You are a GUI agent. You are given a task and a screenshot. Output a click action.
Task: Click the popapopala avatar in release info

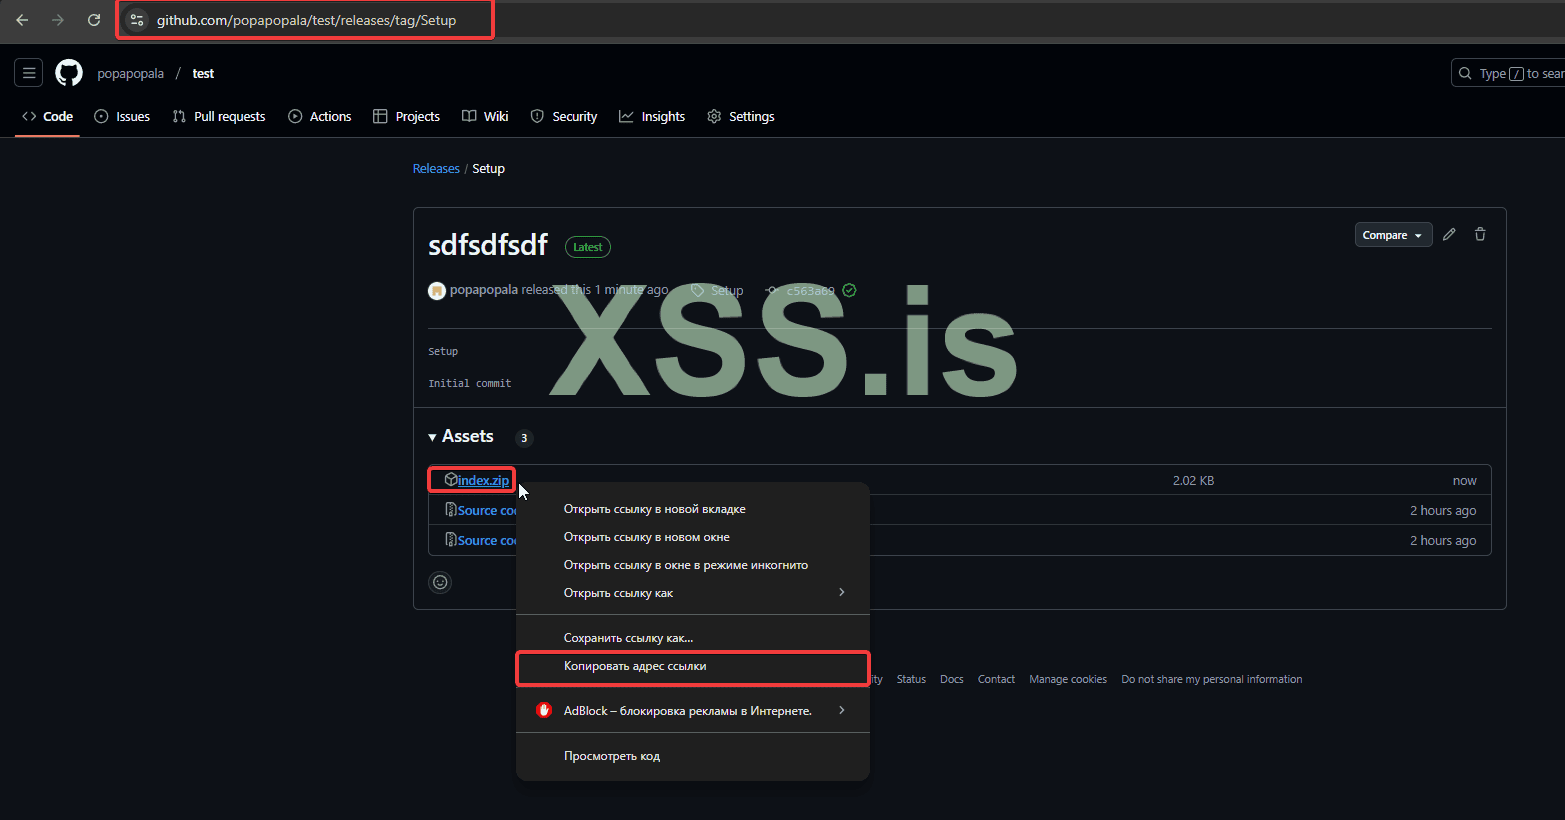click(437, 291)
